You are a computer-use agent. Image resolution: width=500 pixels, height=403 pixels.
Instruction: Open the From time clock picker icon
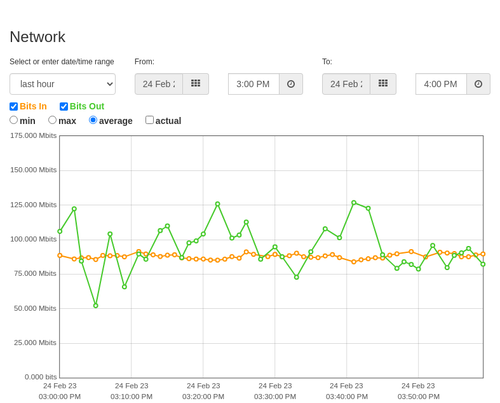pos(291,84)
